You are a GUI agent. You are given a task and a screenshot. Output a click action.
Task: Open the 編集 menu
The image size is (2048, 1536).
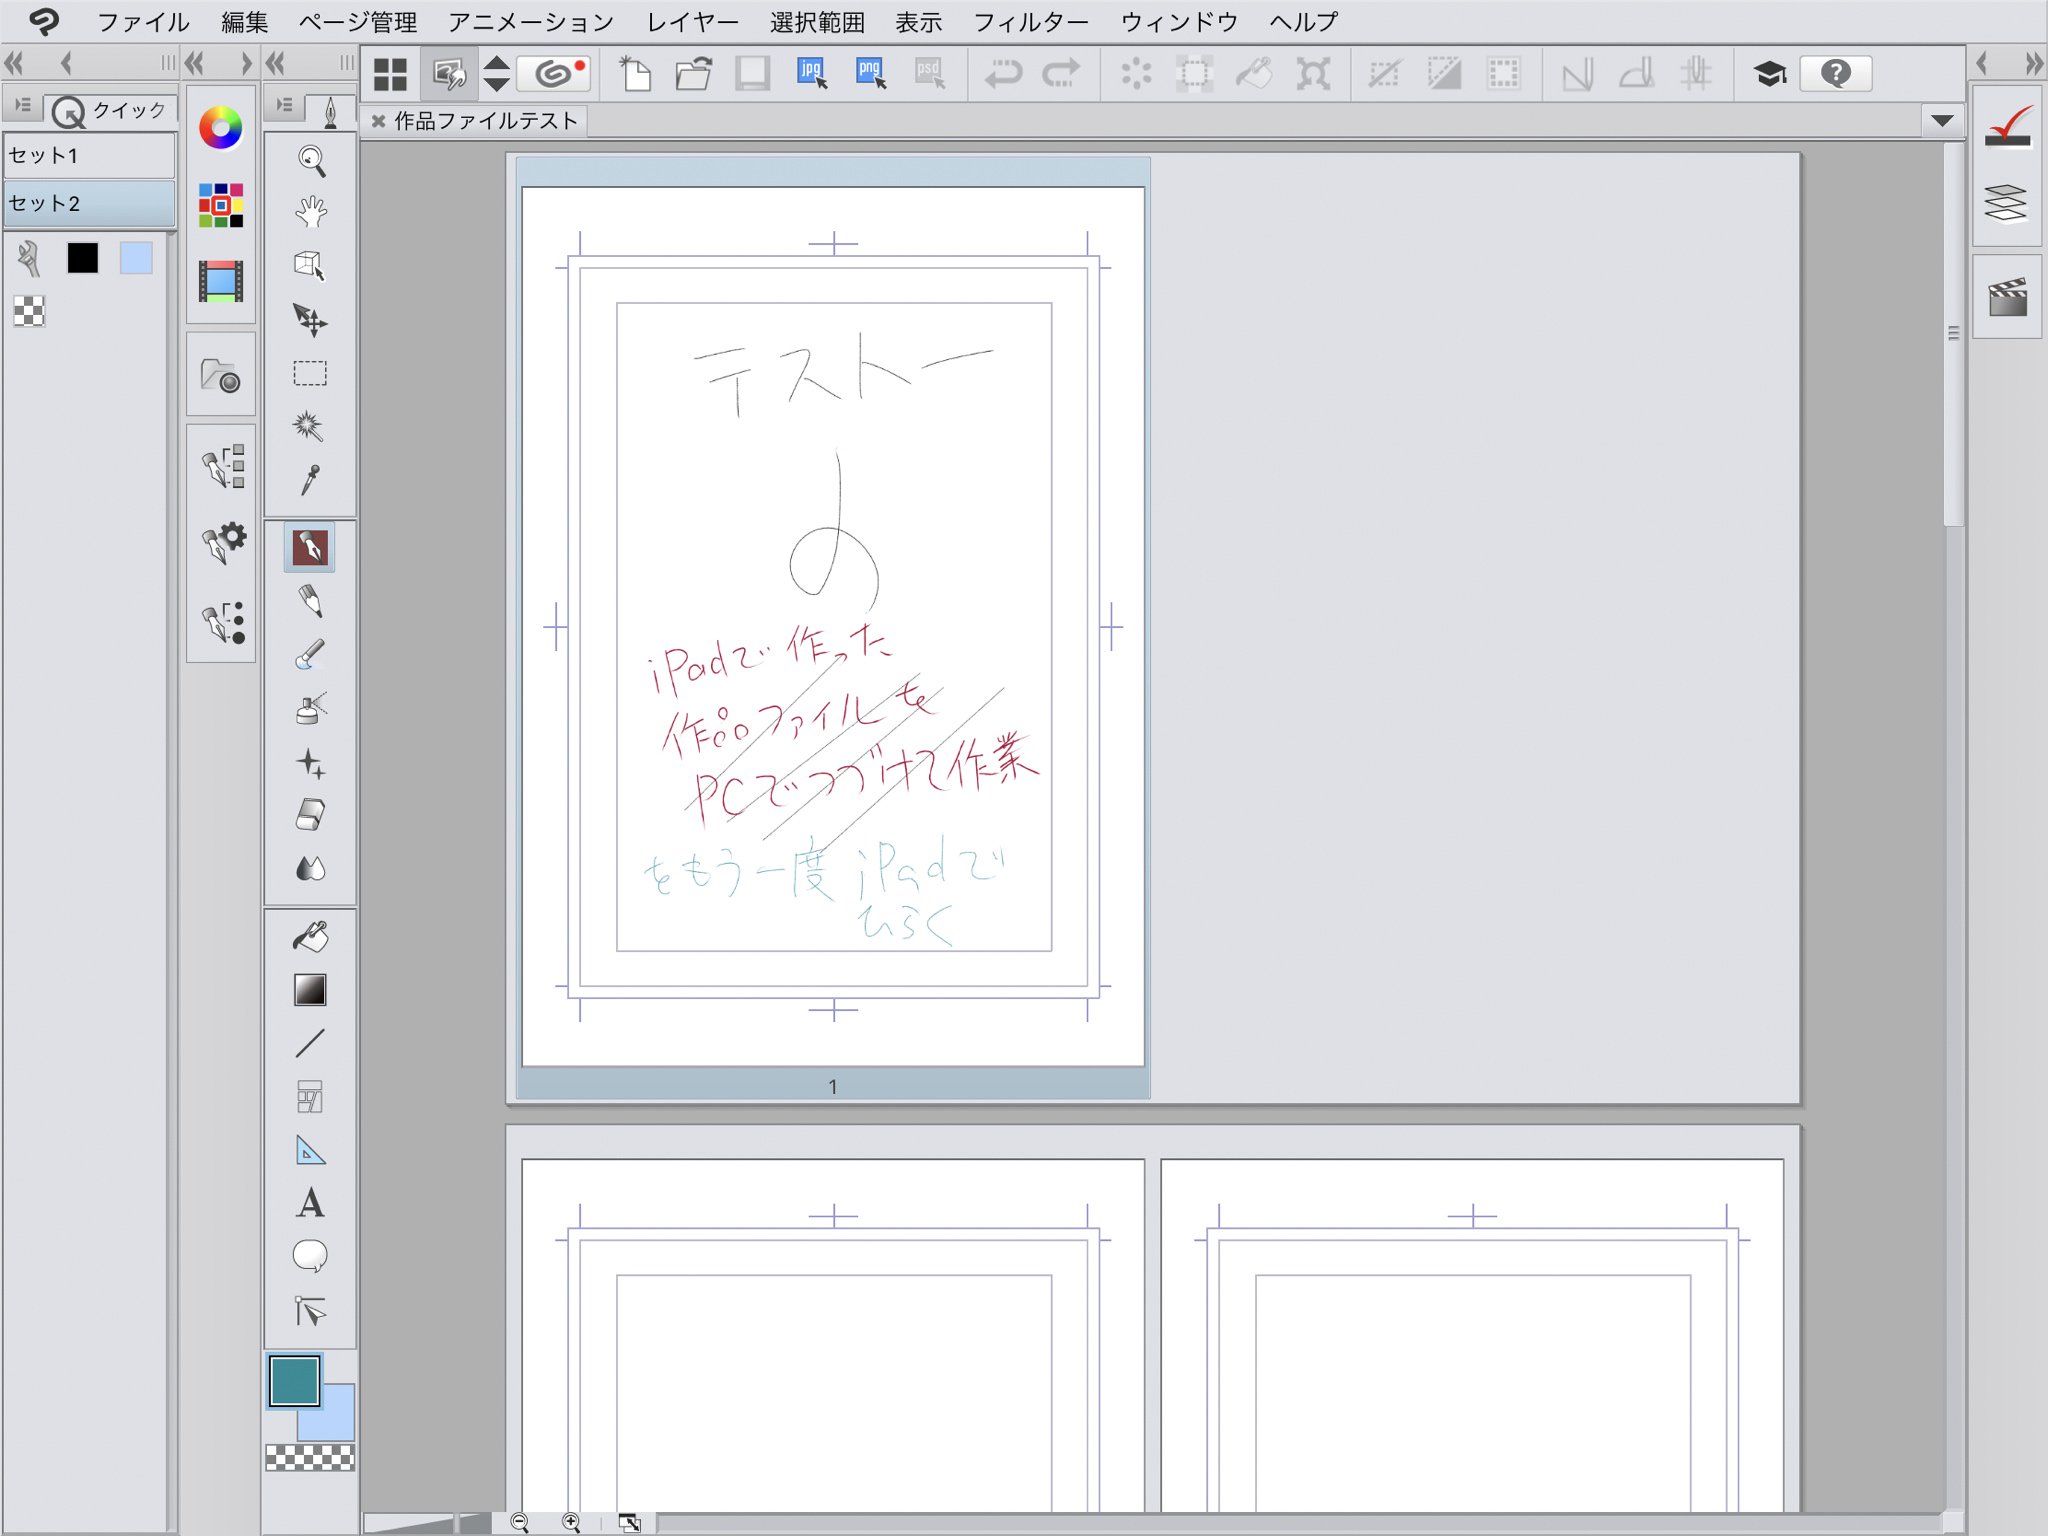(244, 22)
